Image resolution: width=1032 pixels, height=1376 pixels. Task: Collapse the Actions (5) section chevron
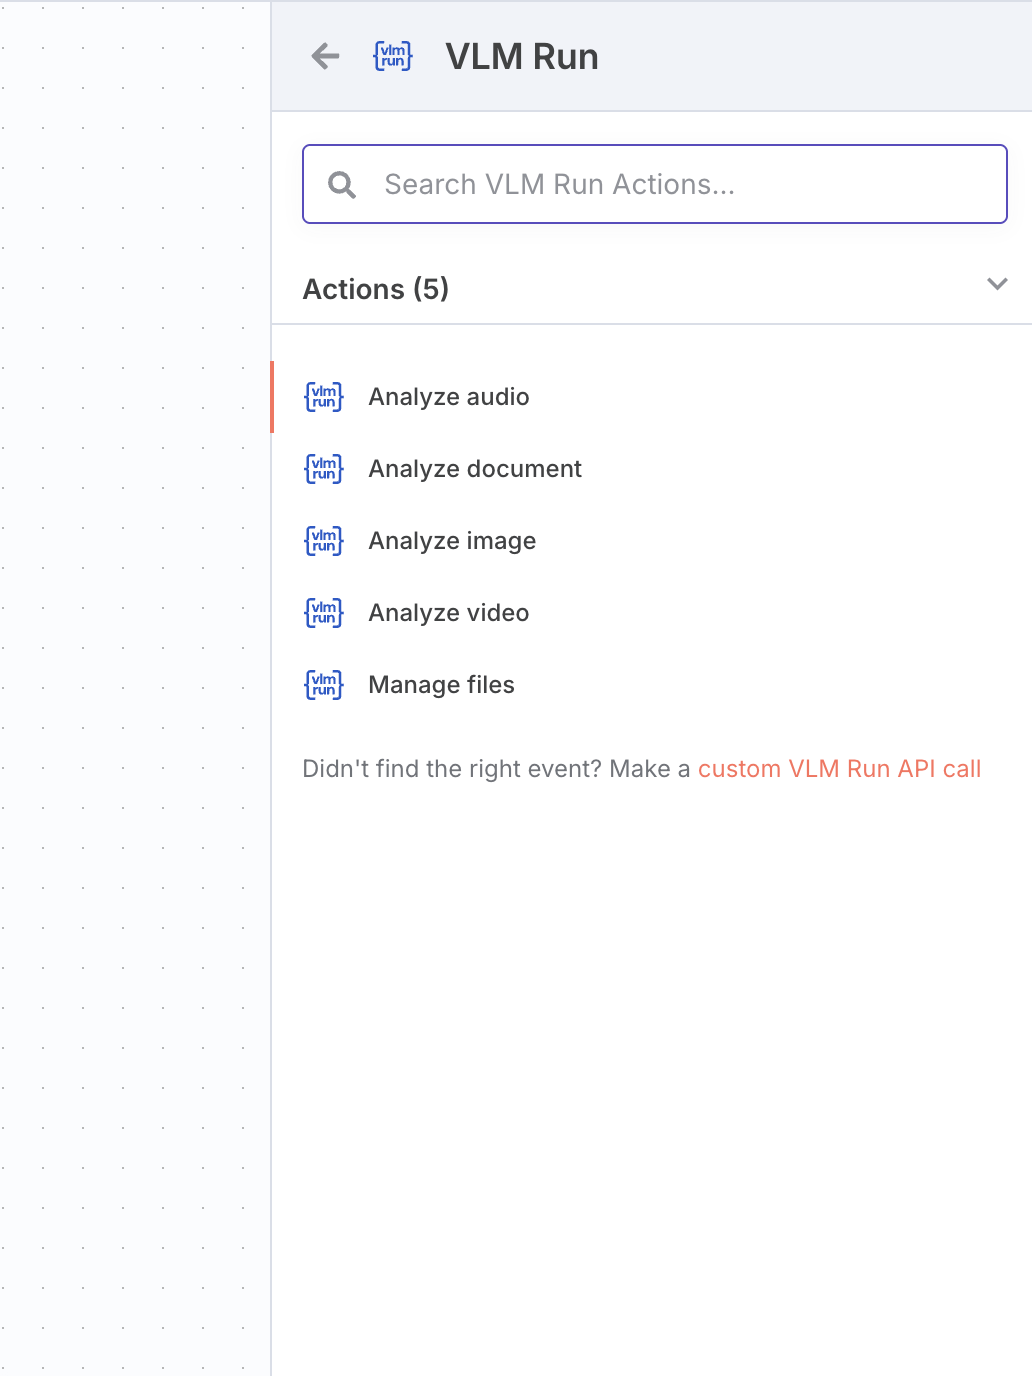tap(997, 284)
